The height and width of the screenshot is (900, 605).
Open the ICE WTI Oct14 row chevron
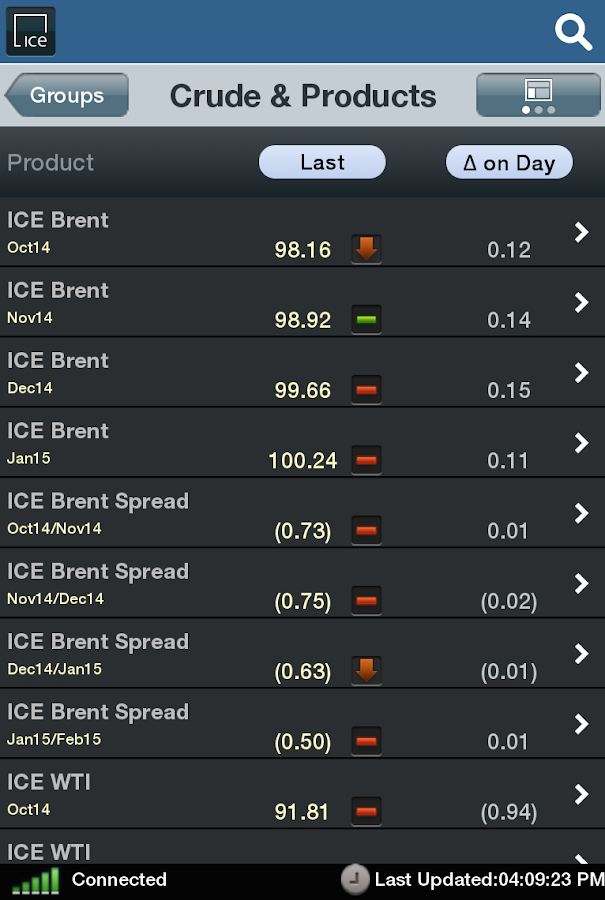pos(581,795)
